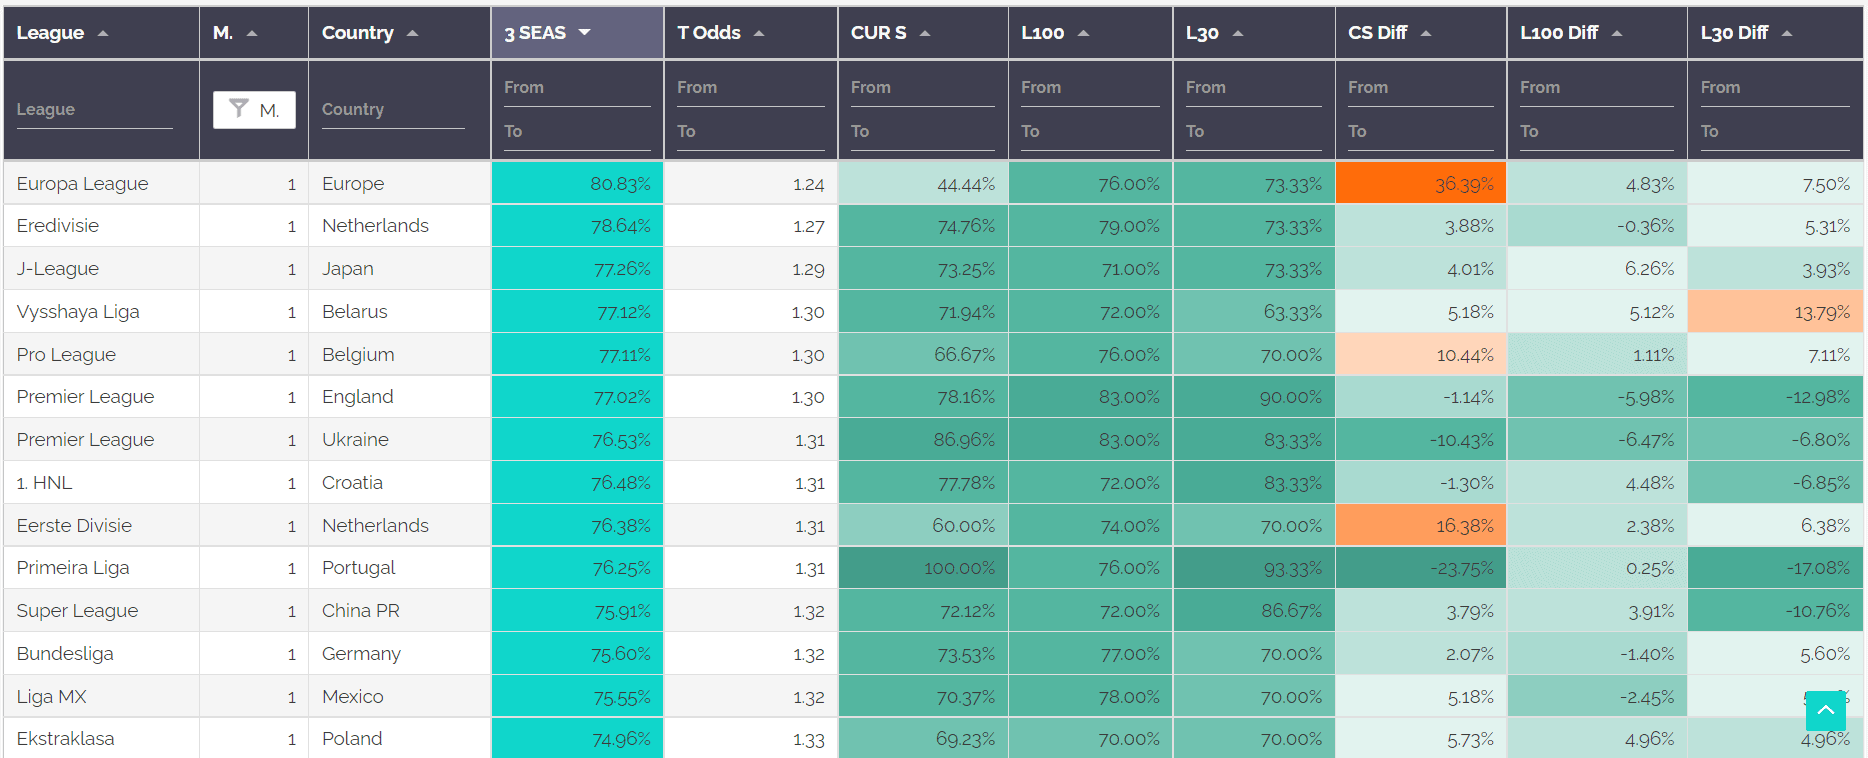Sort the Country column using its arrow
The image size is (1868, 758).
tap(412, 34)
